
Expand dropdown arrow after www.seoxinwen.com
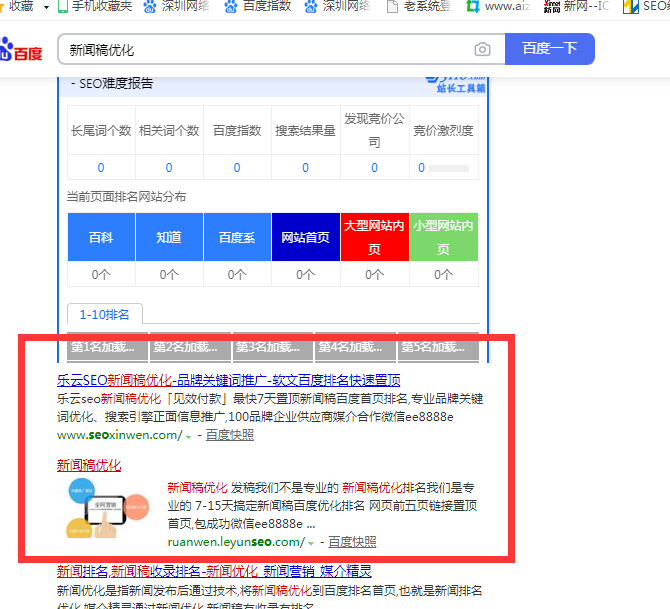[188, 437]
